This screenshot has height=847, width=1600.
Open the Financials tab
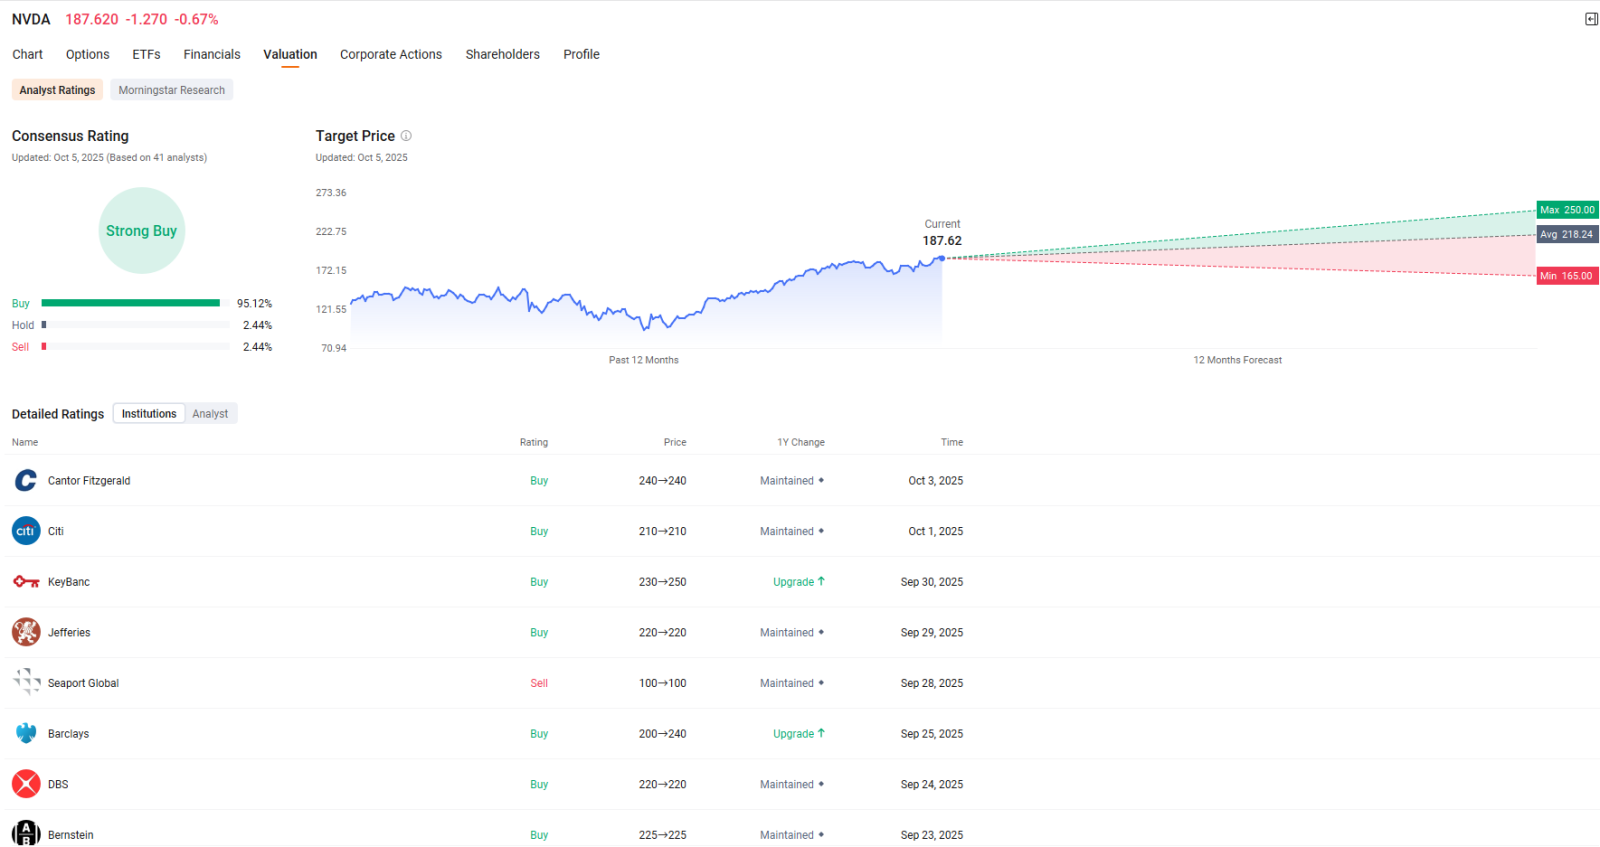212,55
